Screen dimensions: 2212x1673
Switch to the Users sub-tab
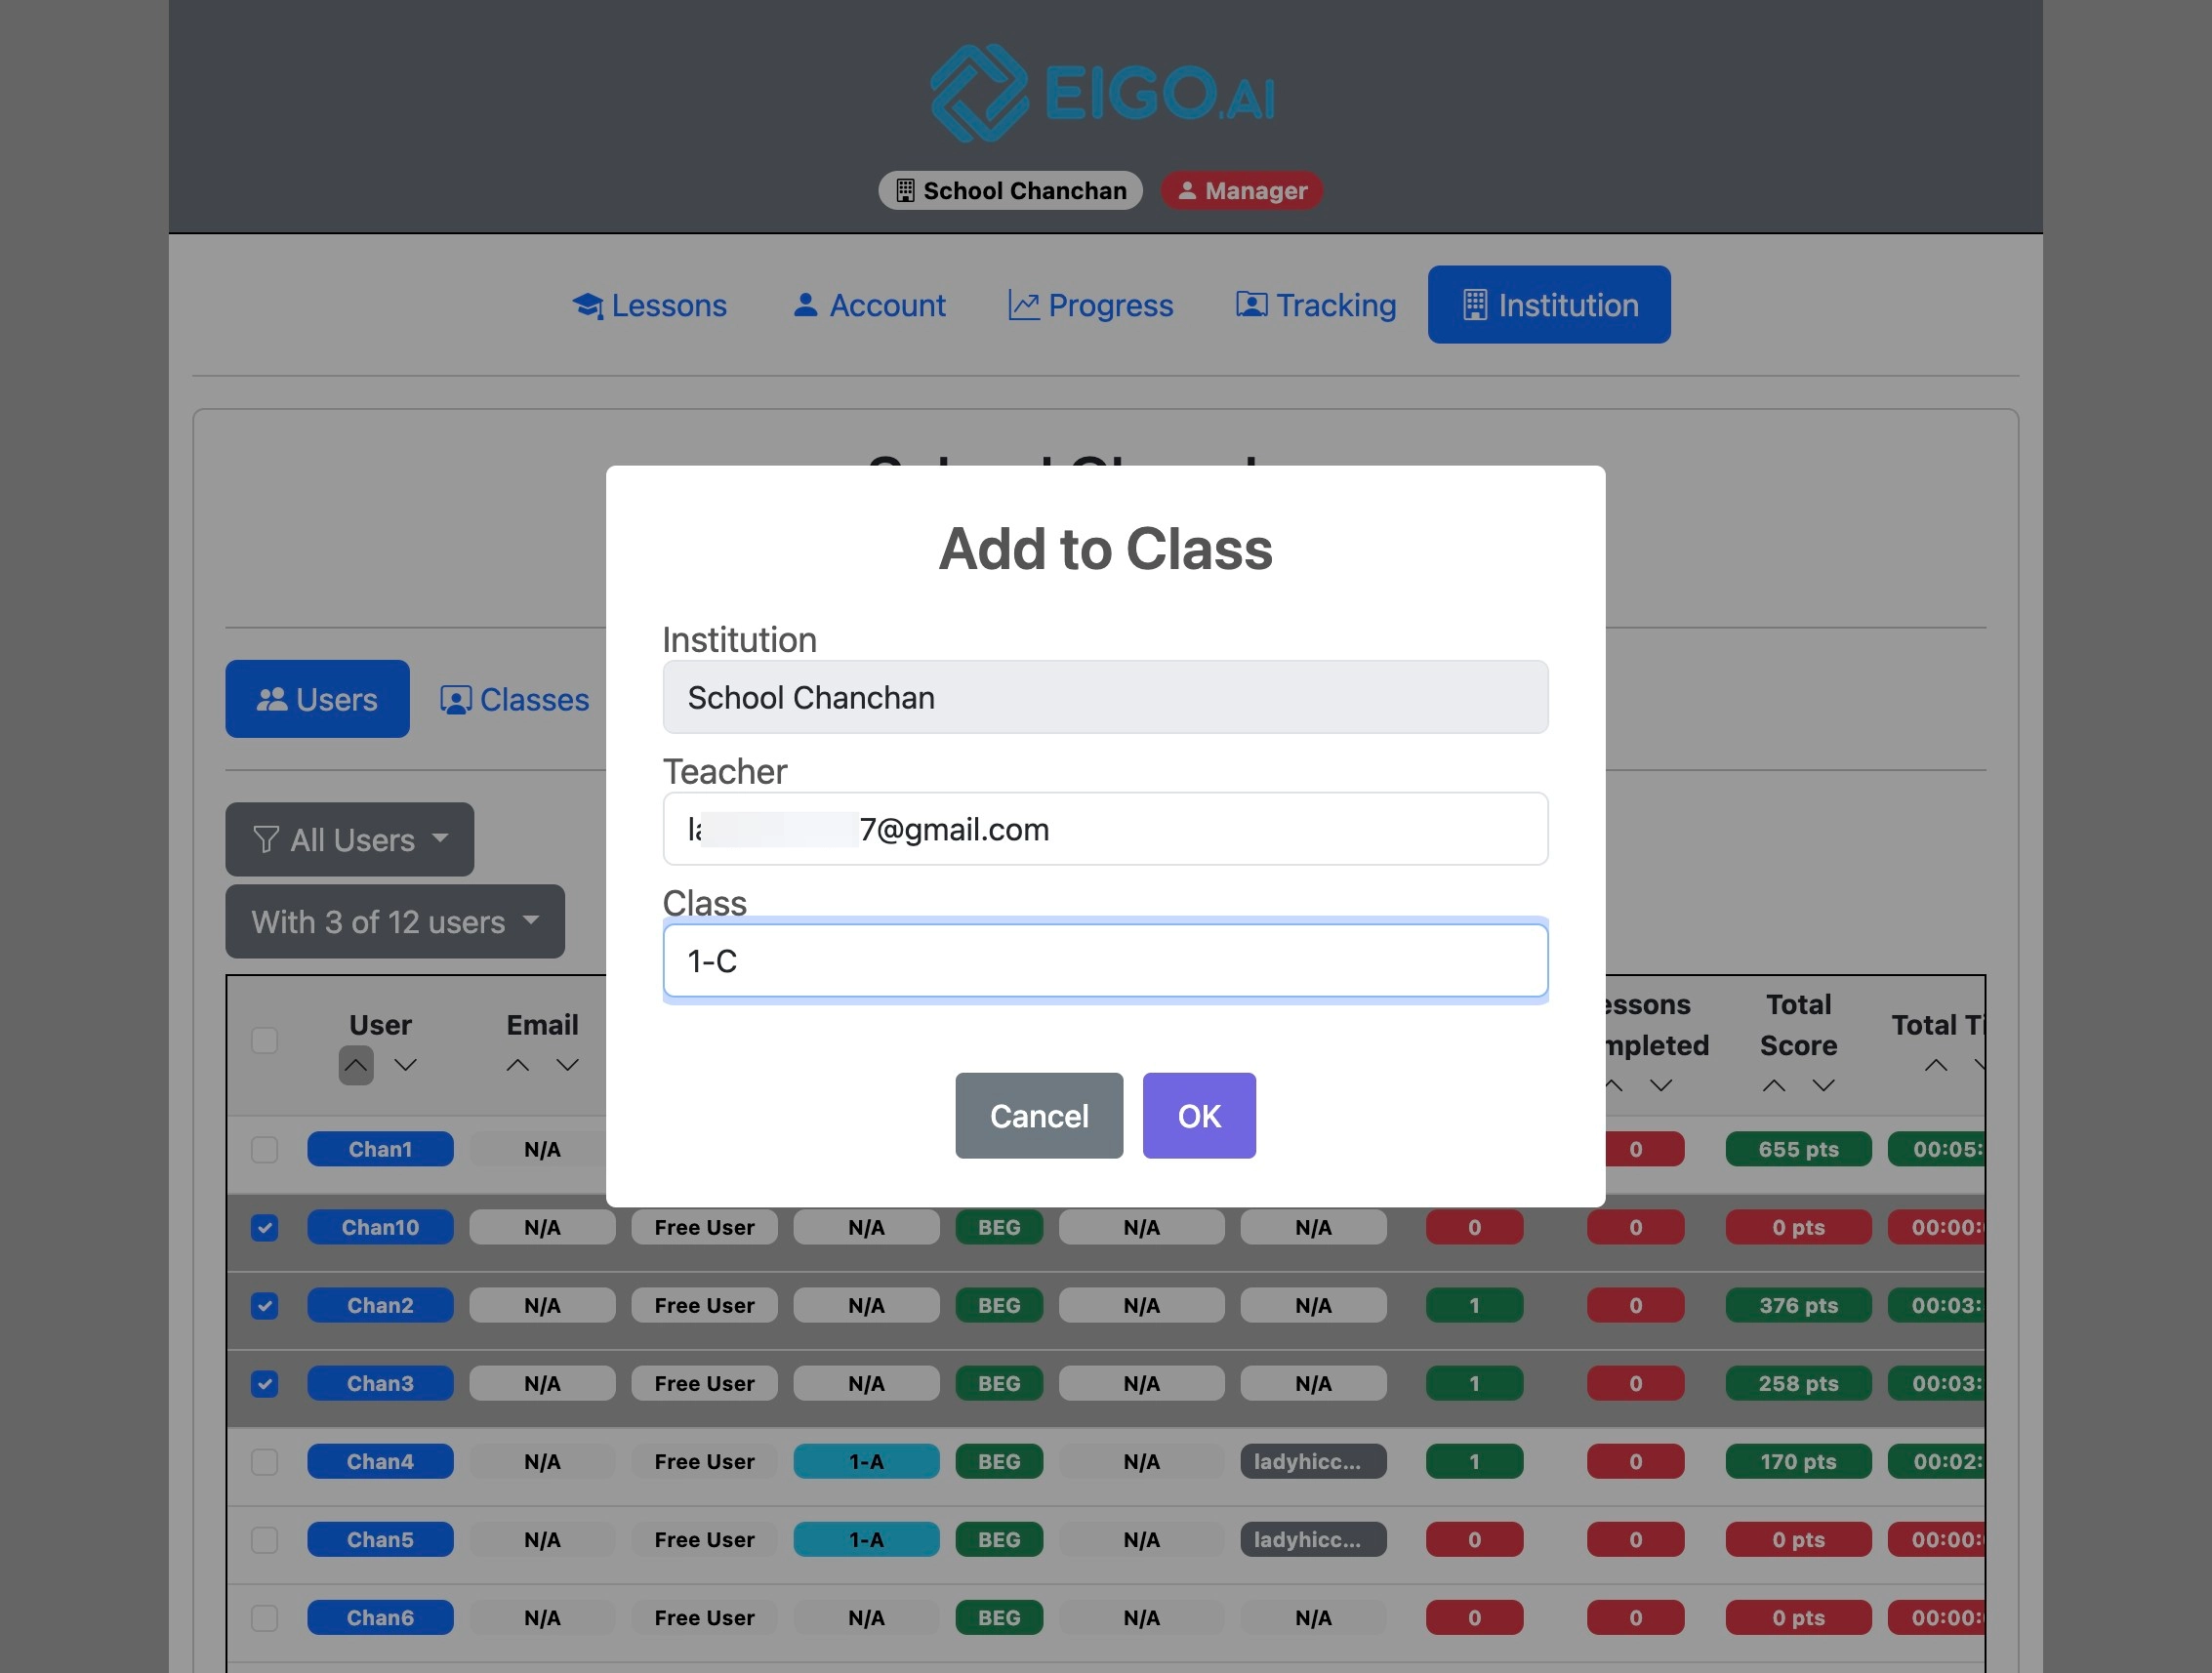317,699
